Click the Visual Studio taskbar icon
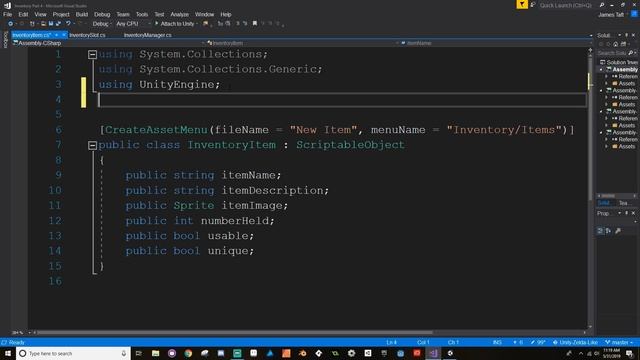 [x=433, y=353]
